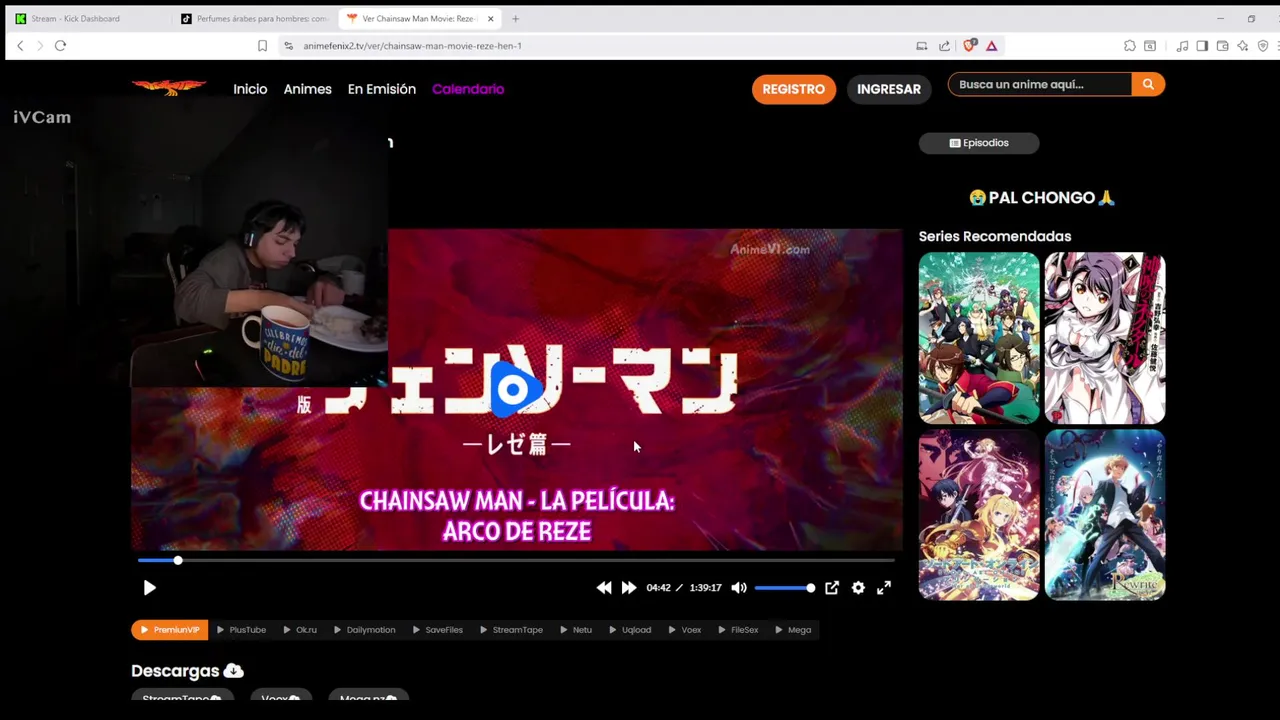Go back with the browser back arrow
The width and height of the screenshot is (1280, 720).
click(20, 46)
